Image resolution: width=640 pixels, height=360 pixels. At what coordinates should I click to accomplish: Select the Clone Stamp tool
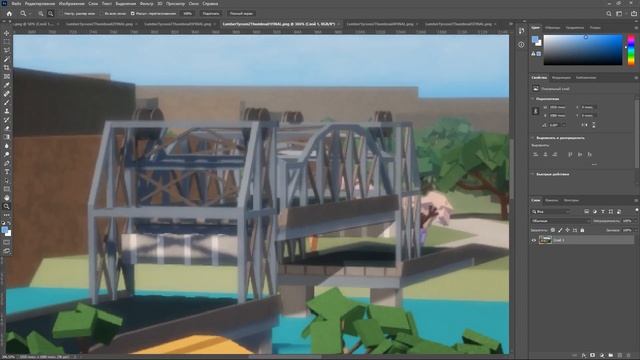[7, 111]
